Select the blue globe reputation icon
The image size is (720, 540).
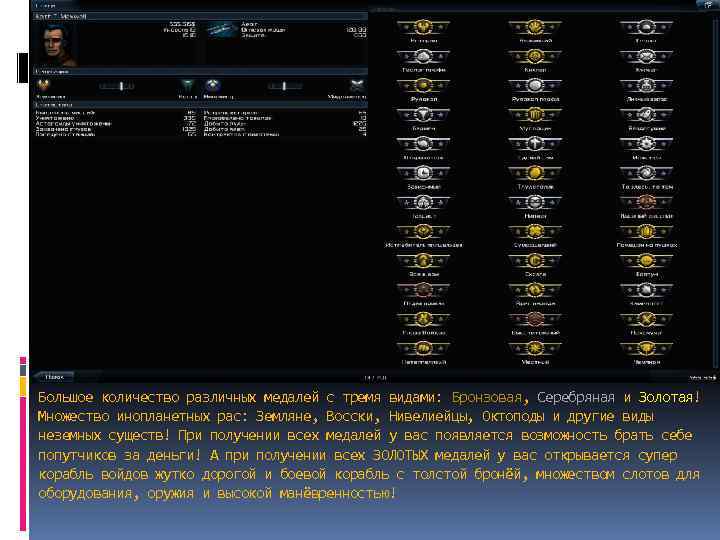click(212, 86)
